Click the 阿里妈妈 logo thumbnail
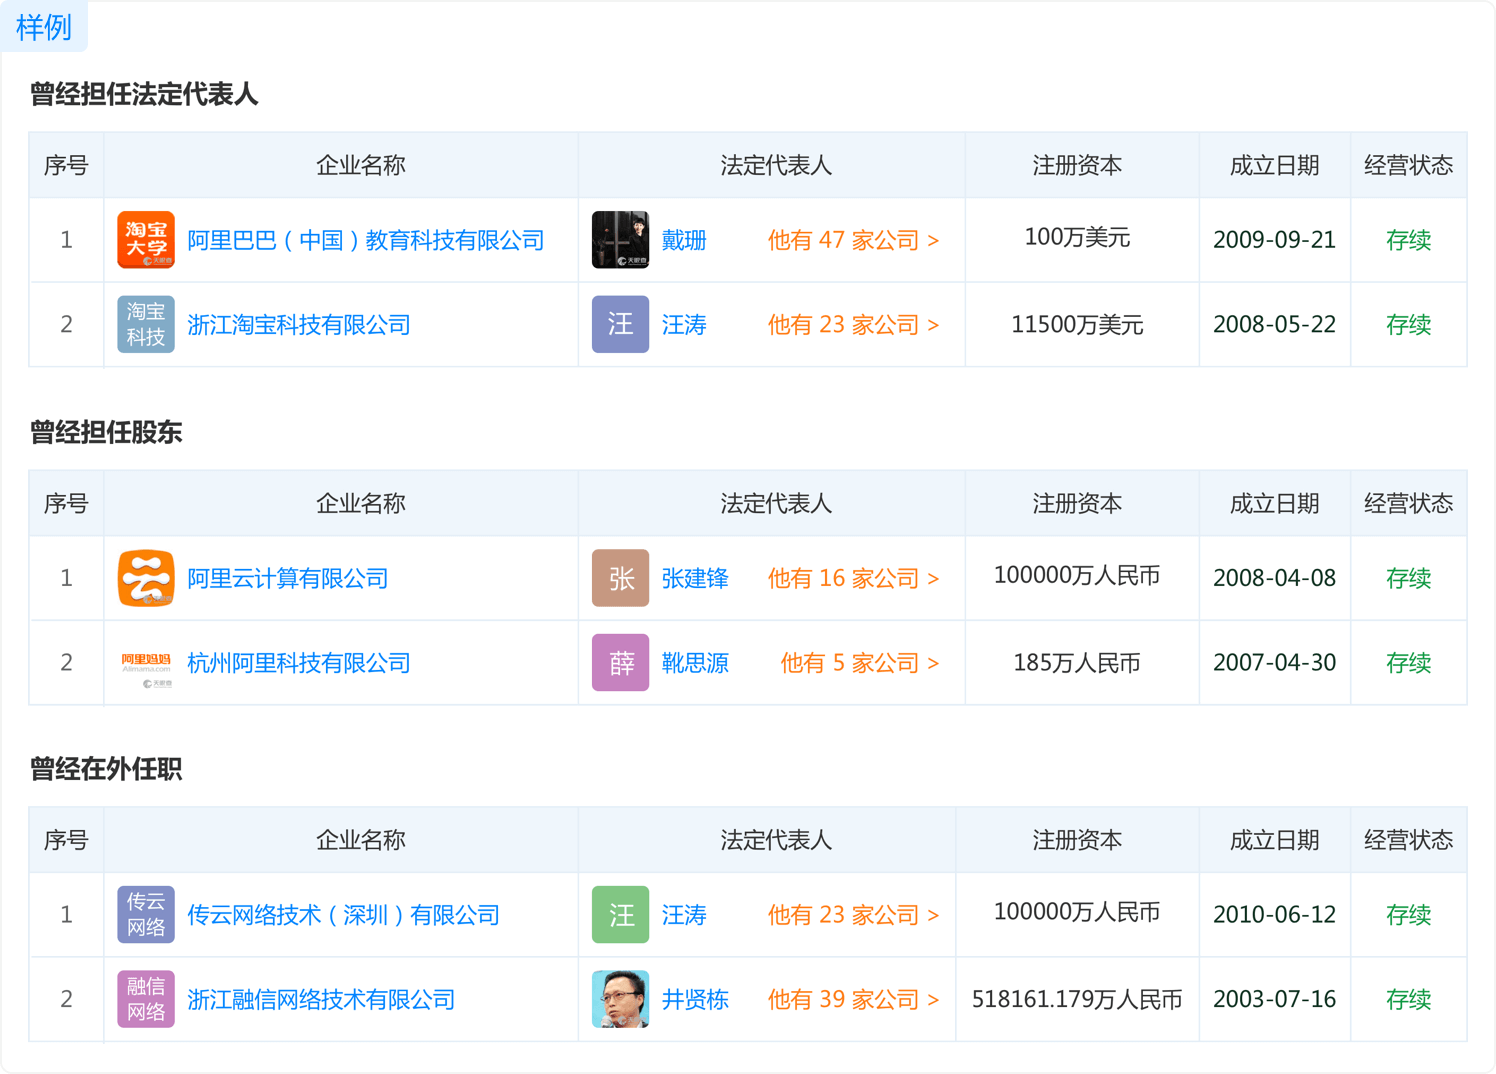The width and height of the screenshot is (1496, 1074). 145,662
